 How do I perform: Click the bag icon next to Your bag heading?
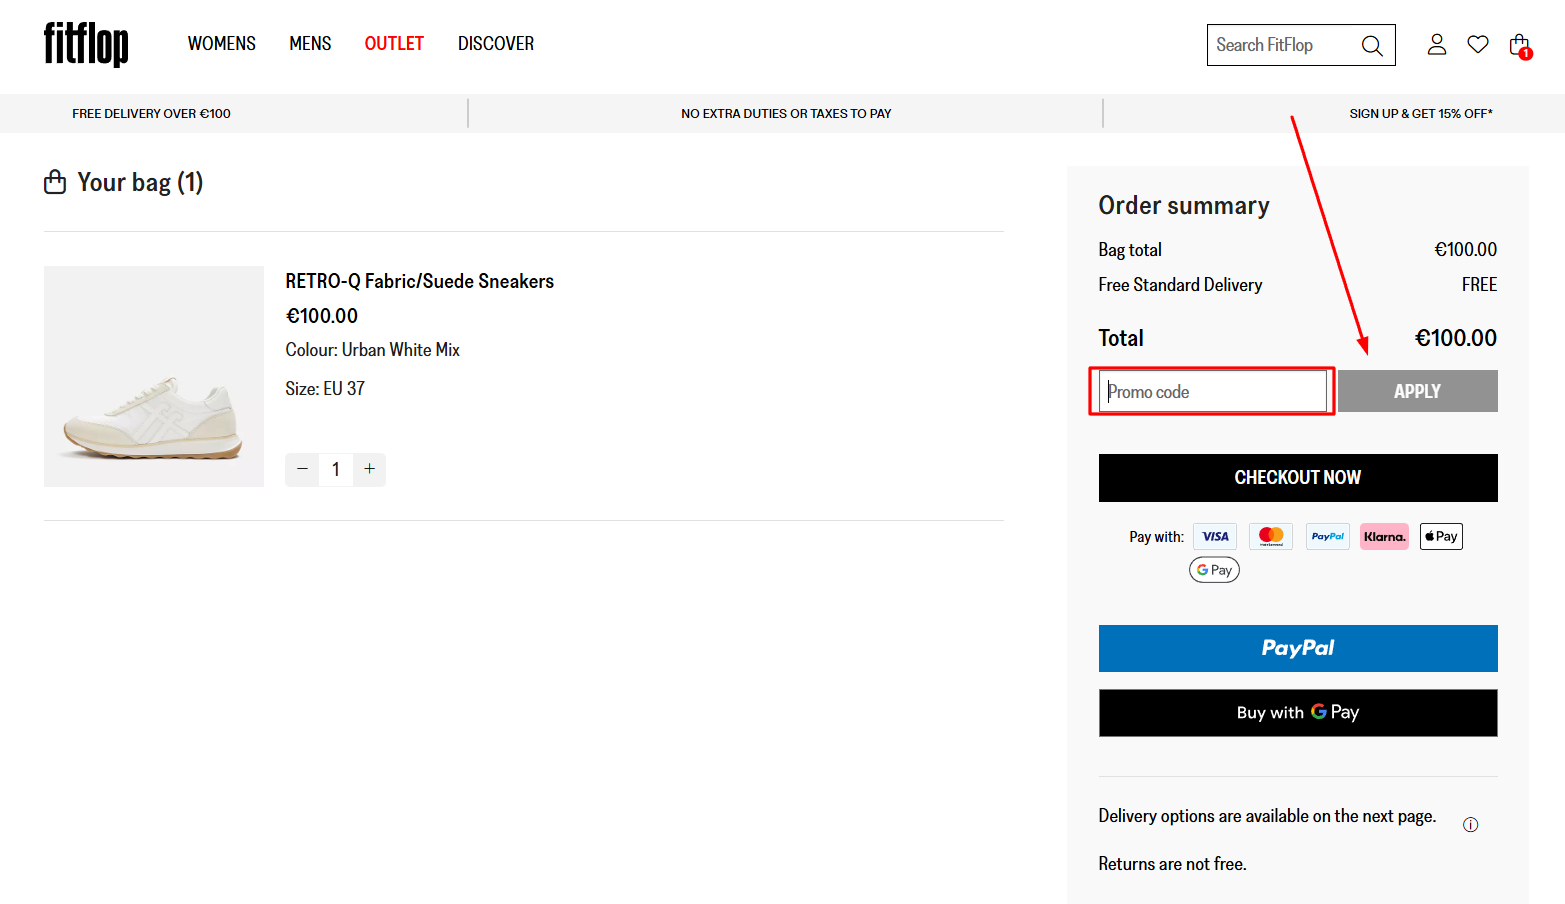pyautogui.click(x=56, y=181)
